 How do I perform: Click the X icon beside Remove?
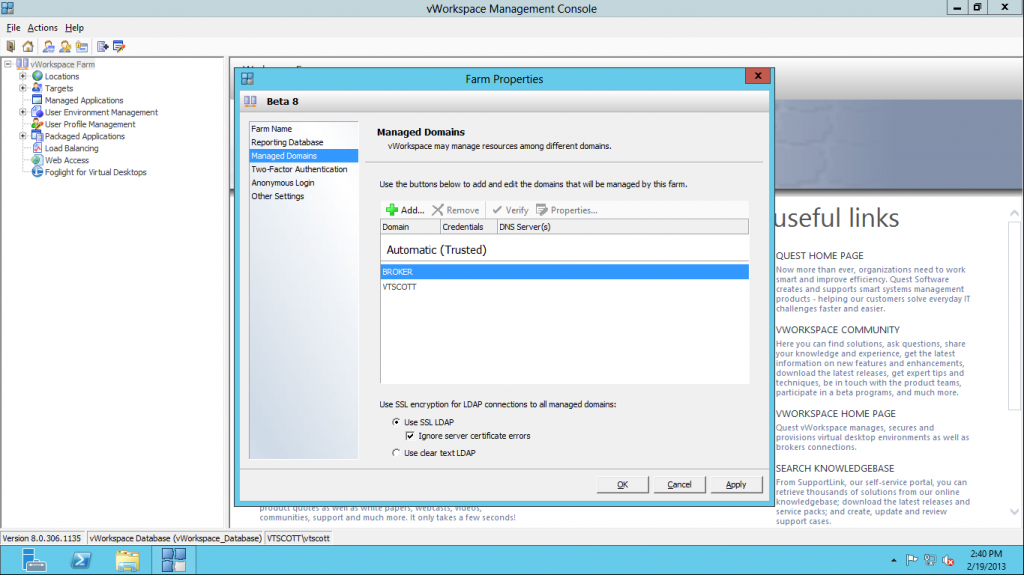pyautogui.click(x=438, y=210)
